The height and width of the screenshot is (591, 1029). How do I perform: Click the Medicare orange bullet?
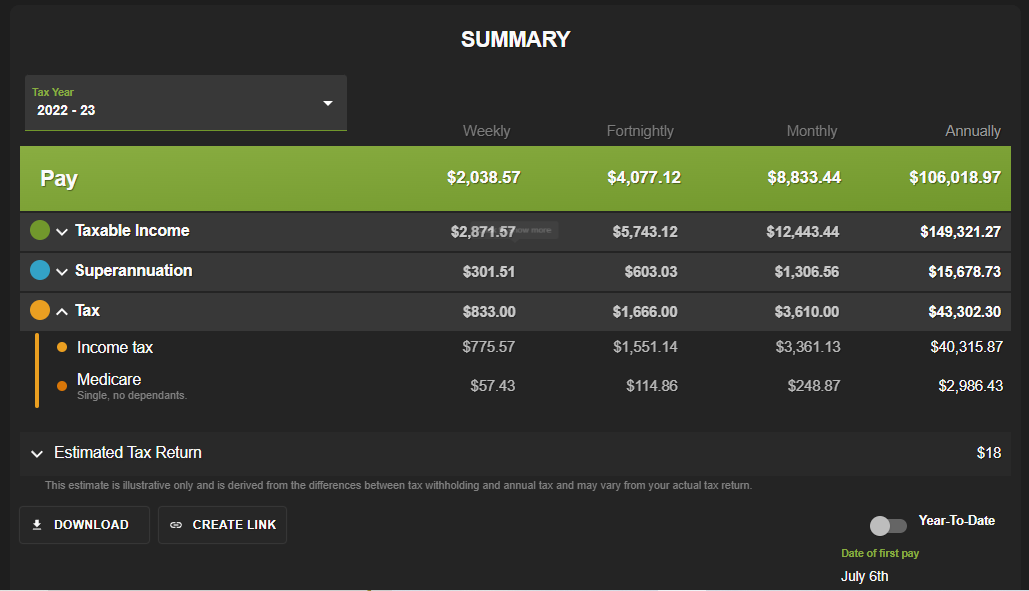click(62, 386)
